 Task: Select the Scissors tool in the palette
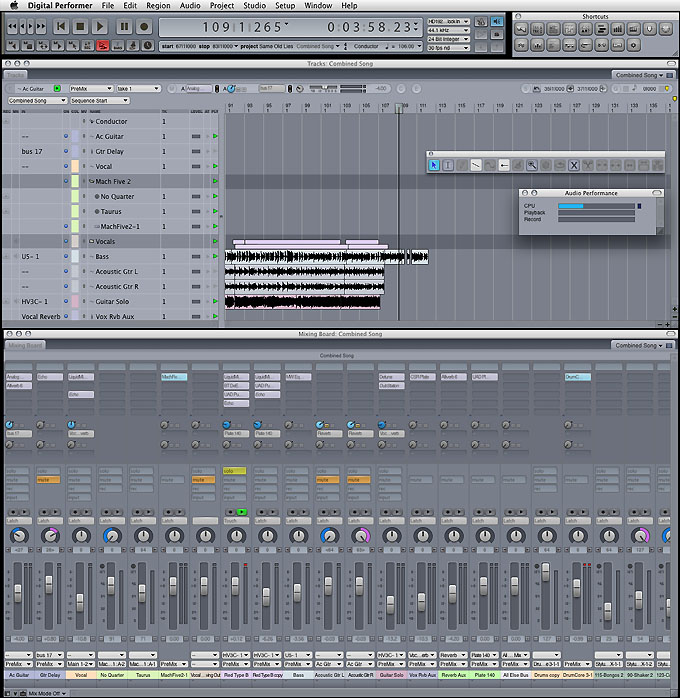pyautogui.click(x=588, y=166)
